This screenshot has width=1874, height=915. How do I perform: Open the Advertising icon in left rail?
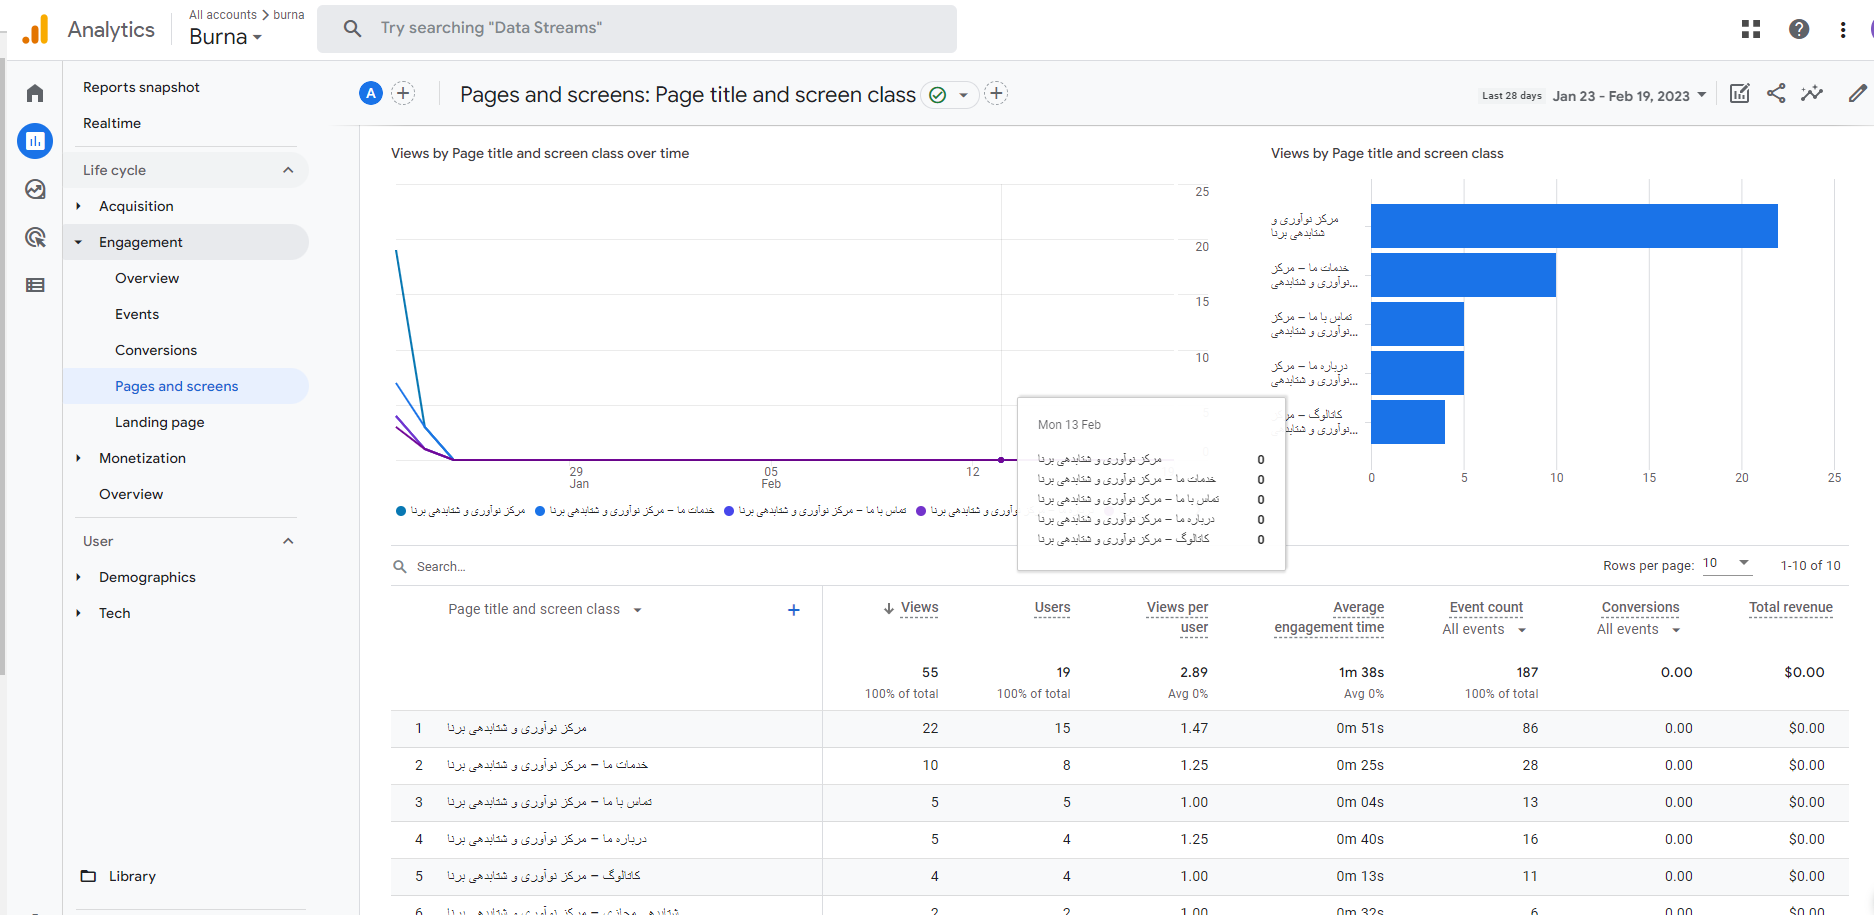coord(35,237)
